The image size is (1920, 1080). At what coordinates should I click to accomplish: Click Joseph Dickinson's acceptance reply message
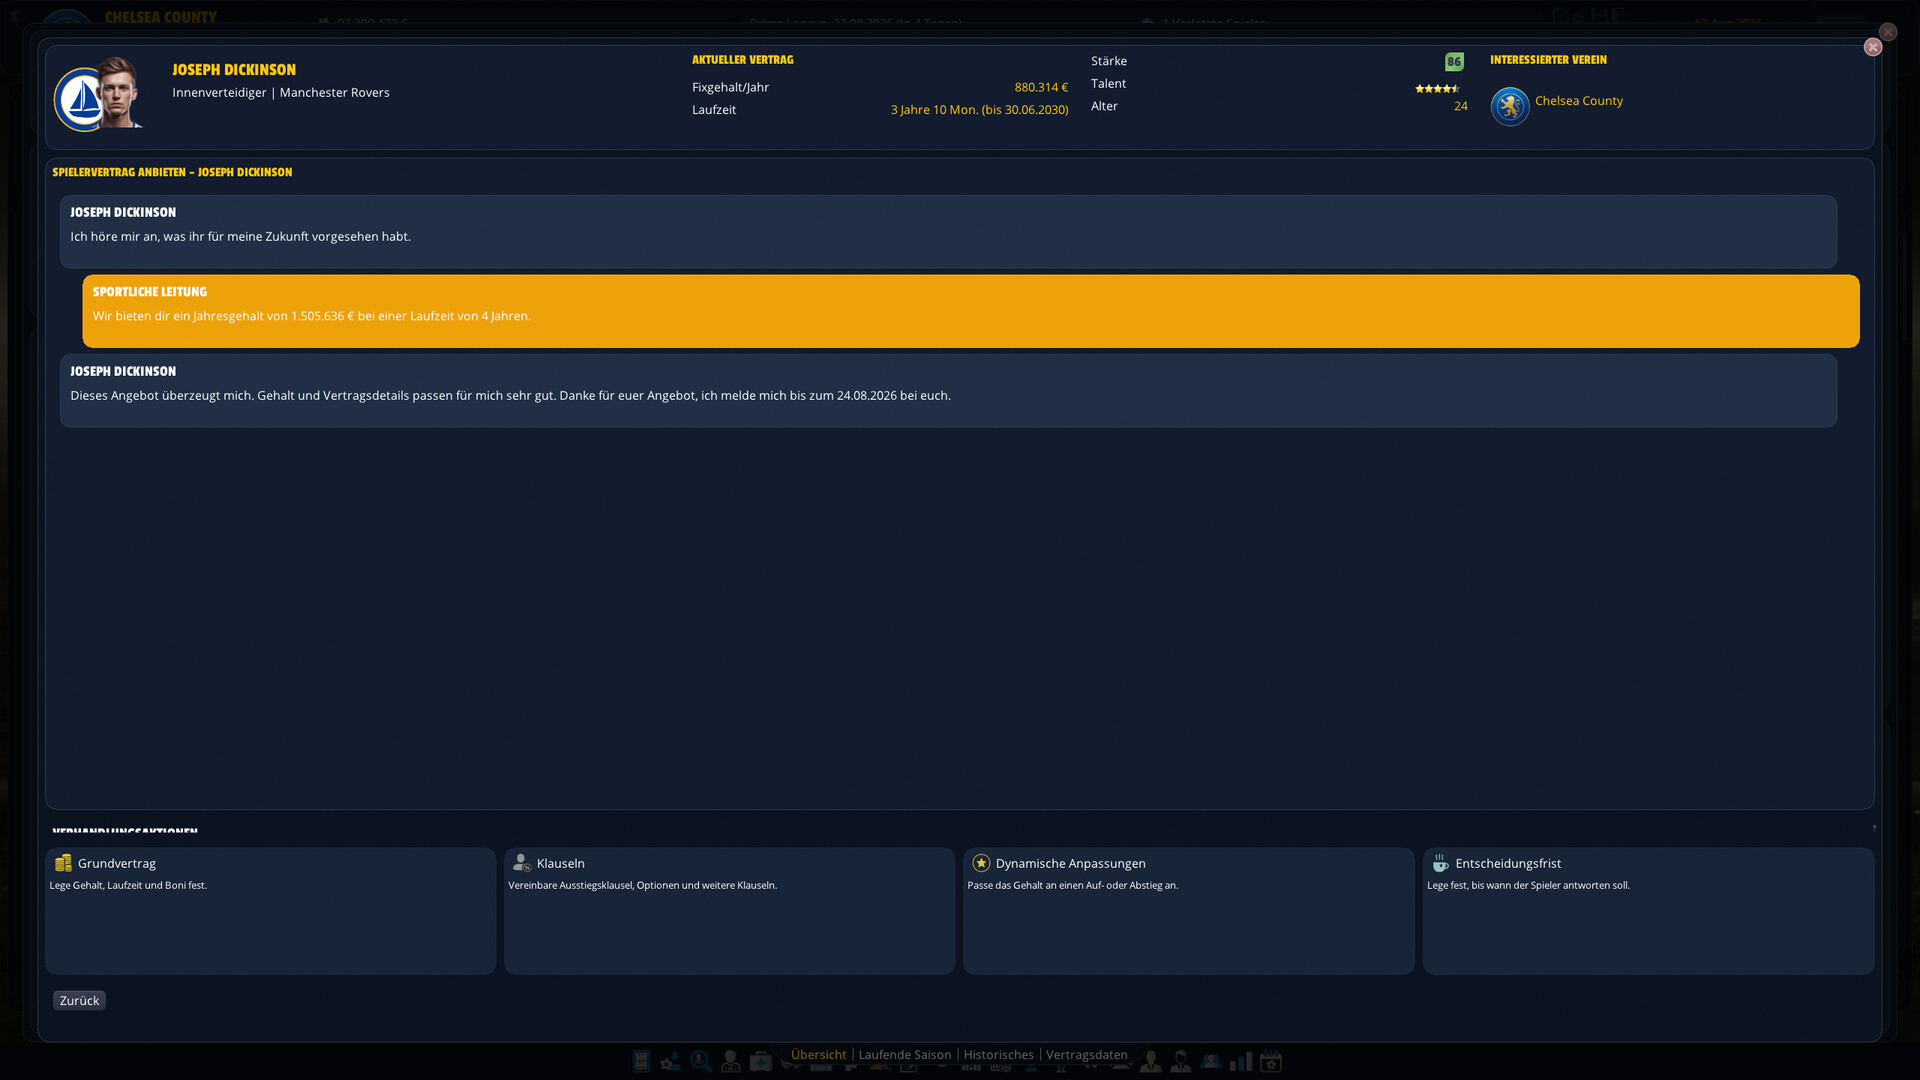coord(948,391)
